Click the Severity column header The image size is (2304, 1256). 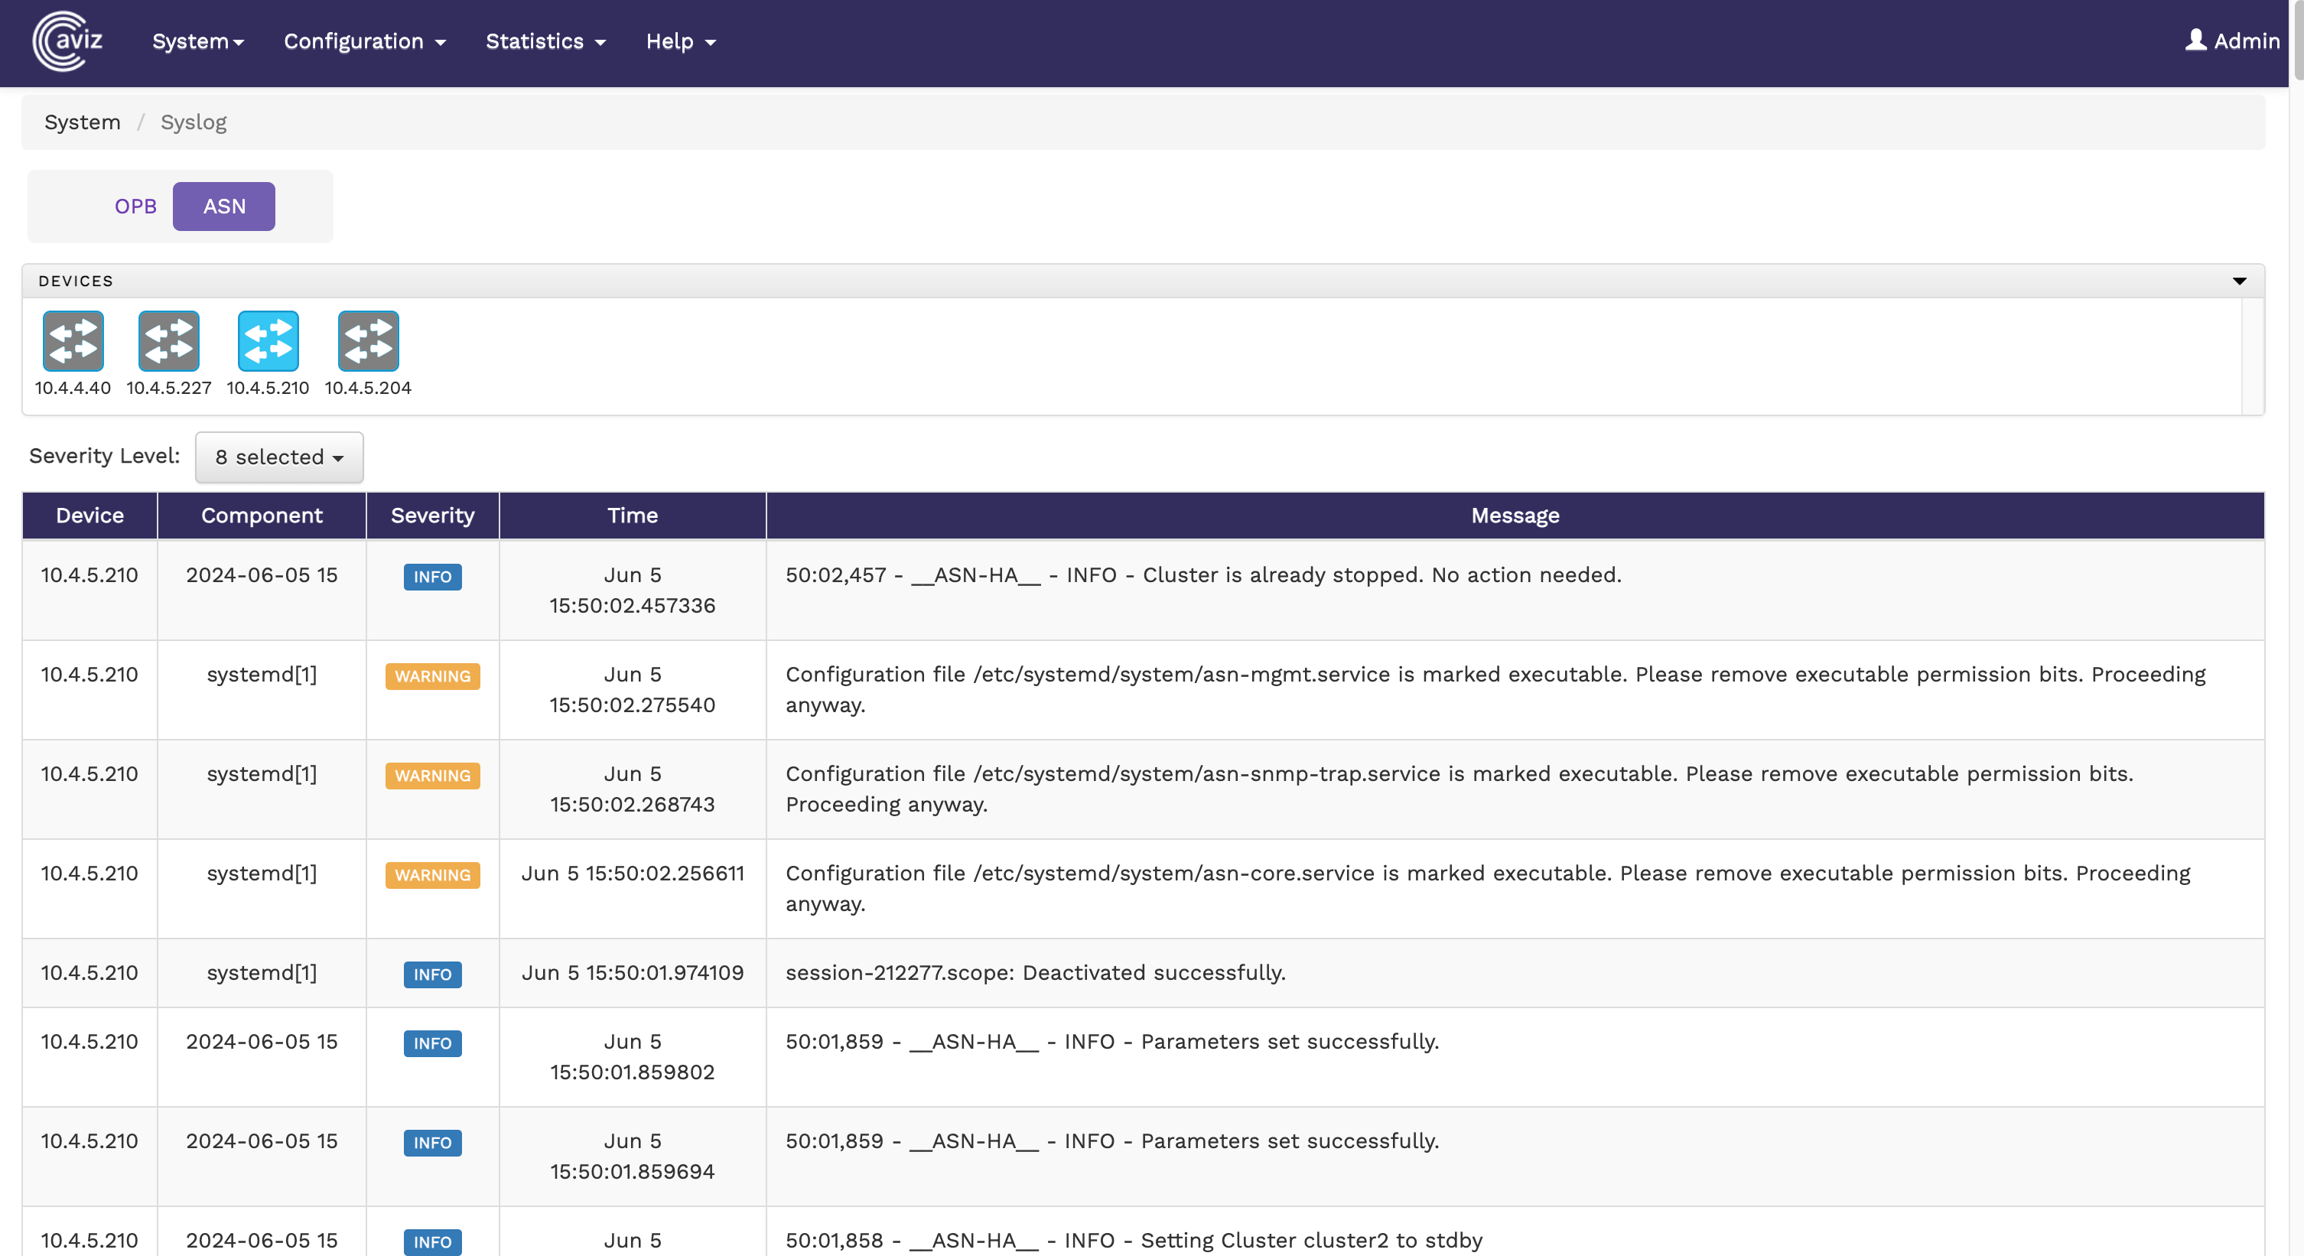pos(432,516)
